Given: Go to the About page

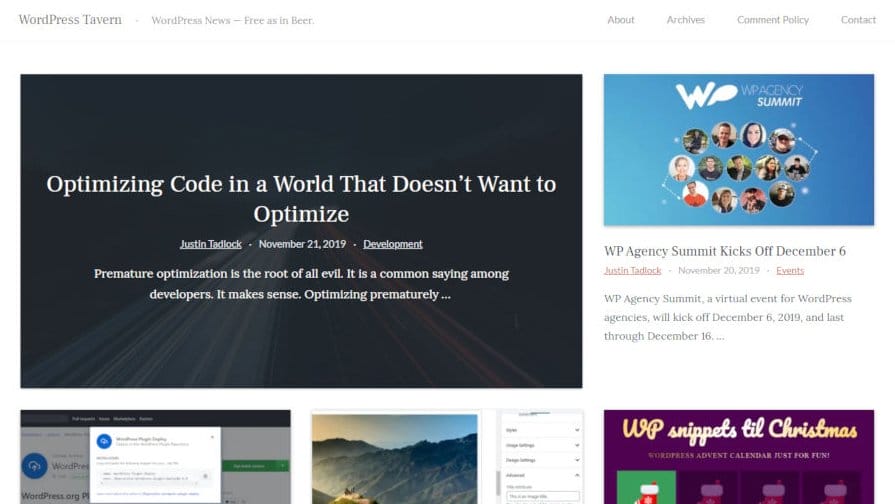Looking at the screenshot, I should [620, 20].
